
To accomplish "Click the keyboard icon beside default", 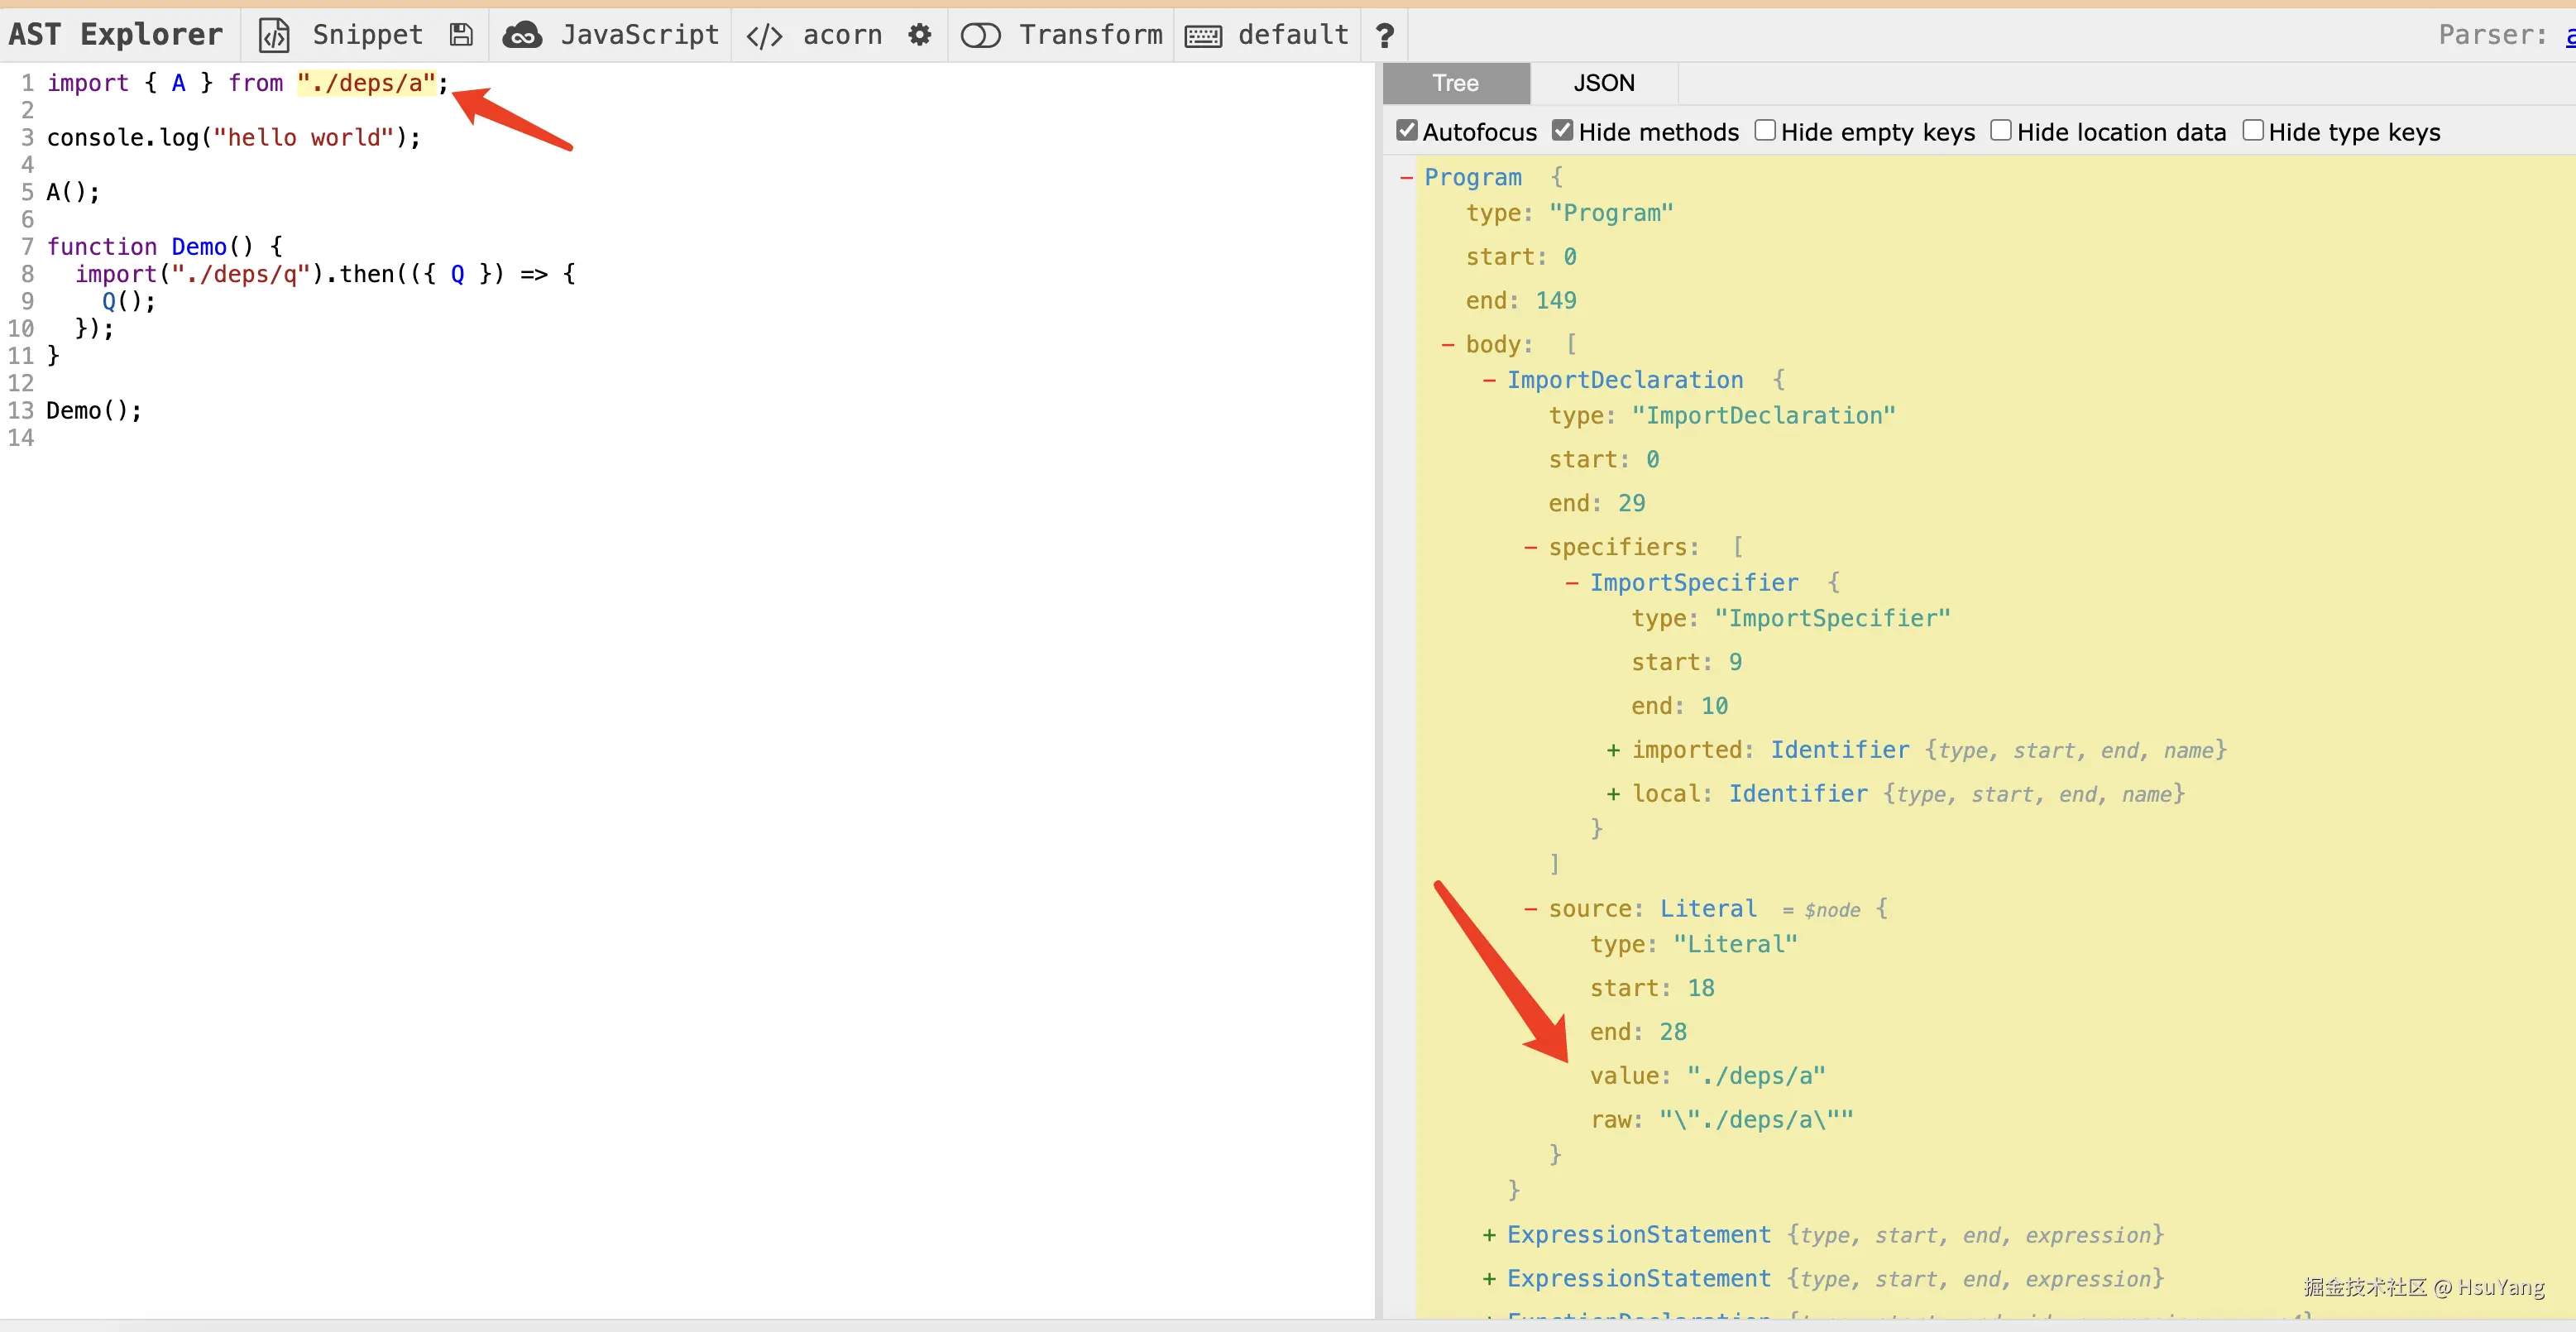I will coord(1203,36).
